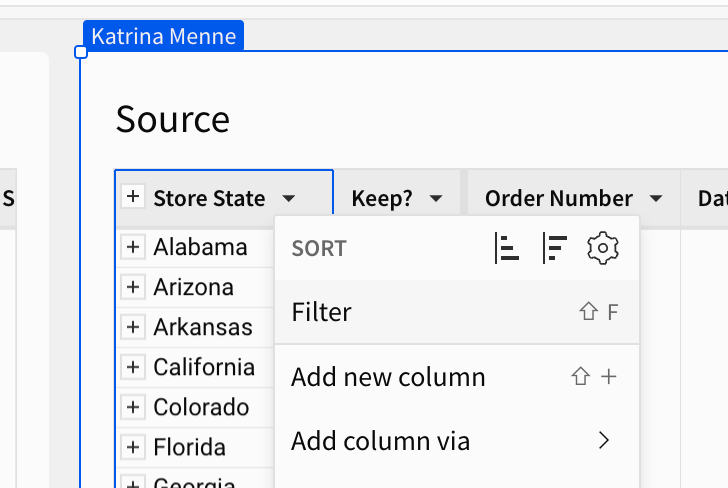
Task: Click the Order Number column header label
Action: (559, 199)
